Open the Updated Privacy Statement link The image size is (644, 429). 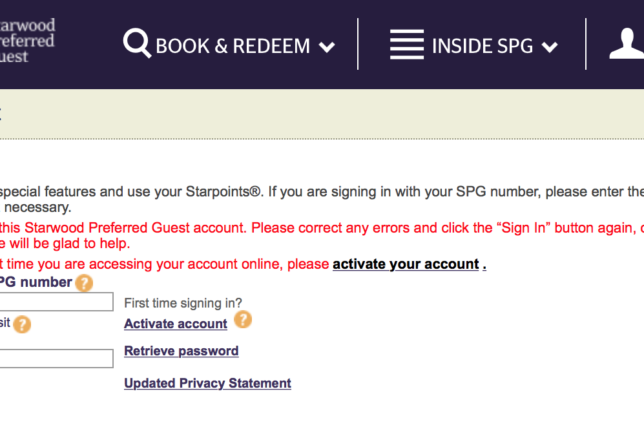207,383
